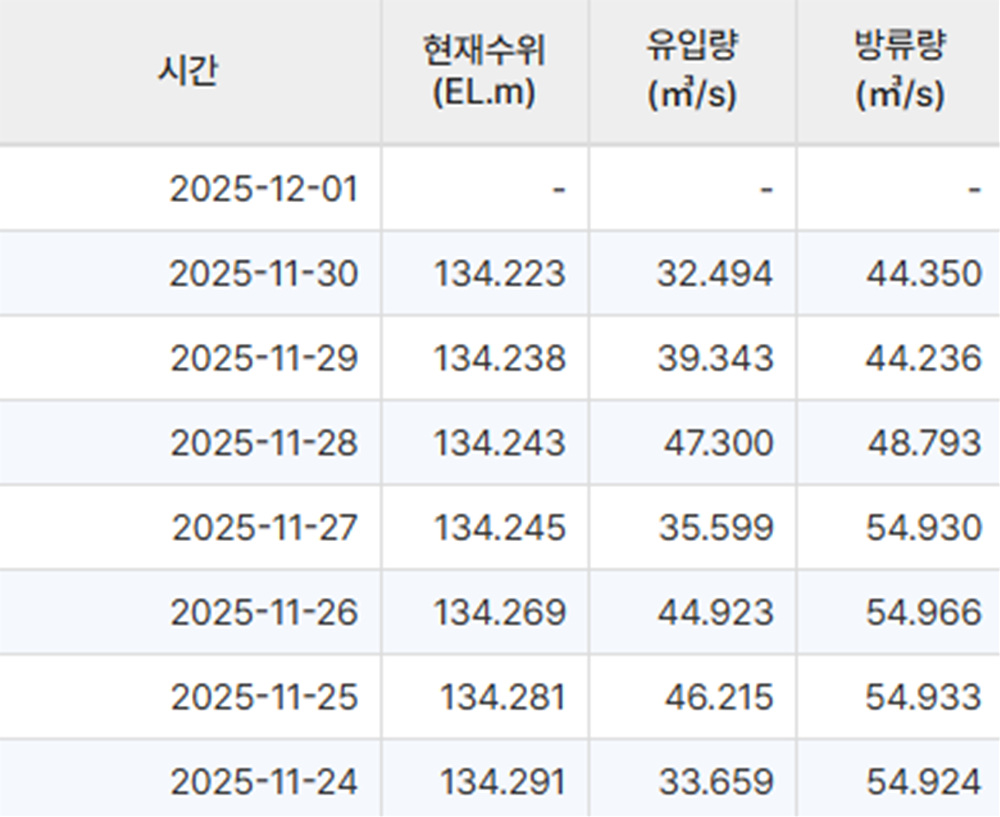Click discharge value 54.966
1000x817 pixels.
tap(924, 612)
